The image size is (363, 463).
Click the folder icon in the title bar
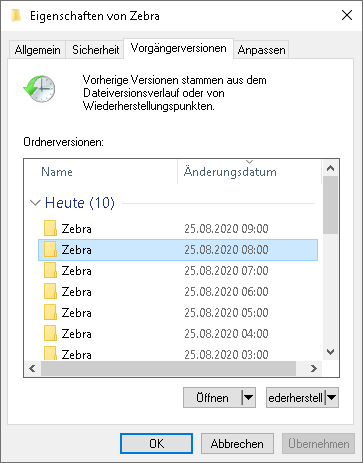(15, 16)
